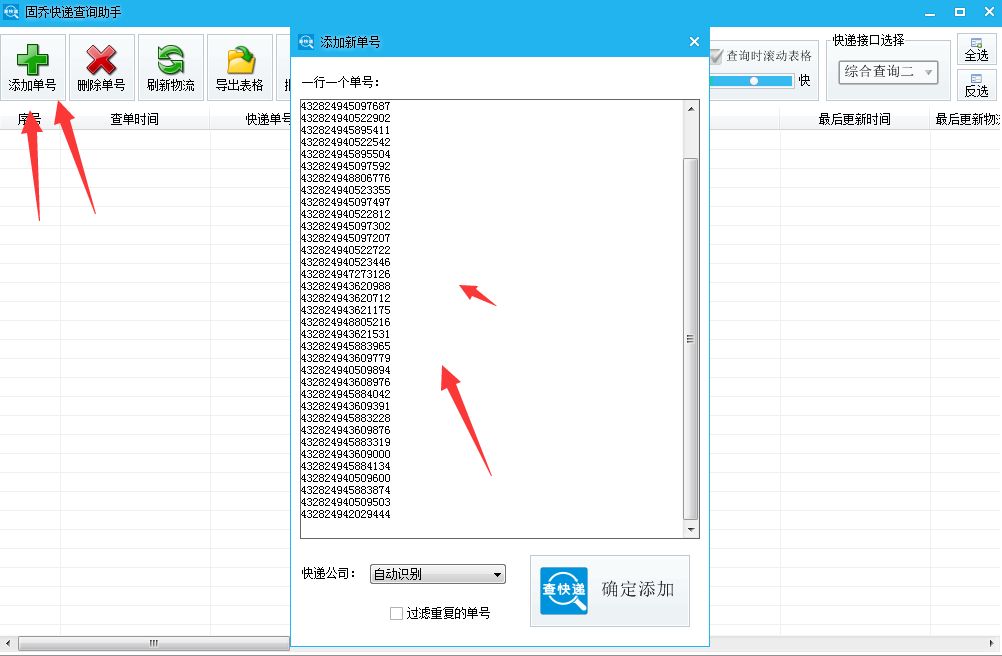Viewport: 1002px width, 656px height.
Task: Click tracking number 432824945895411
Action: (346, 130)
